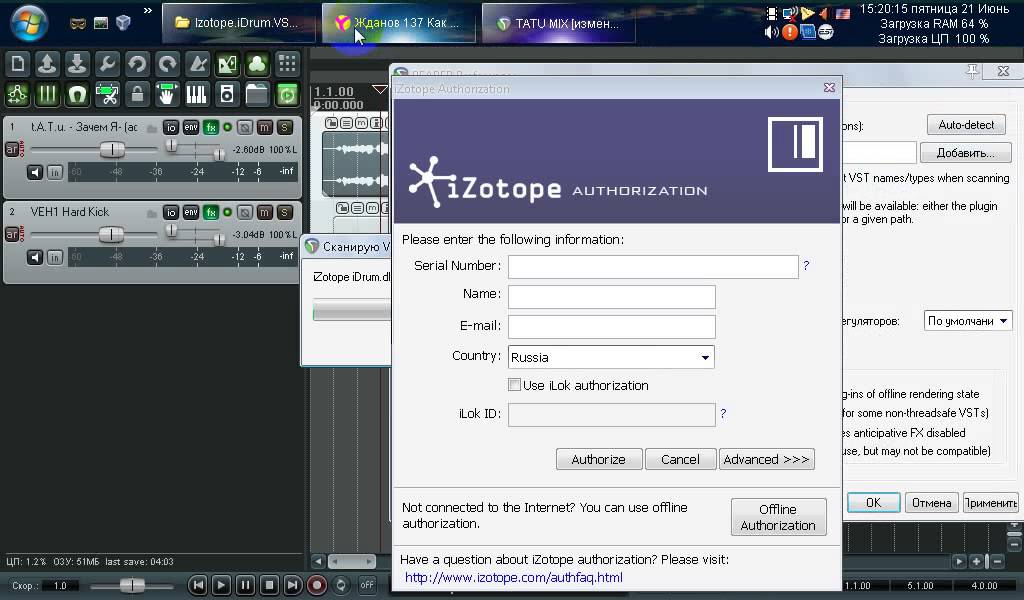
Task: Click Cancel in iZotope Authorization dialog
Action: [680, 459]
